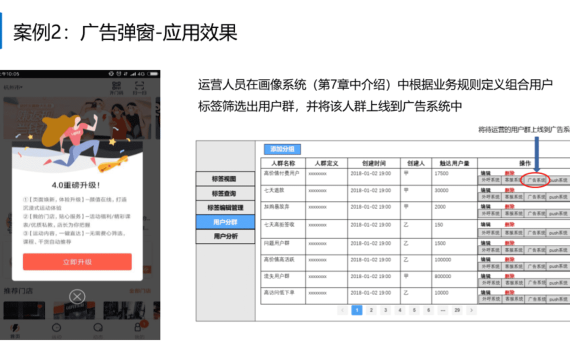The height and width of the screenshot is (360, 570).
Task: Tap the chat bubble icon in bottom bar
Action: click(98, 329)
